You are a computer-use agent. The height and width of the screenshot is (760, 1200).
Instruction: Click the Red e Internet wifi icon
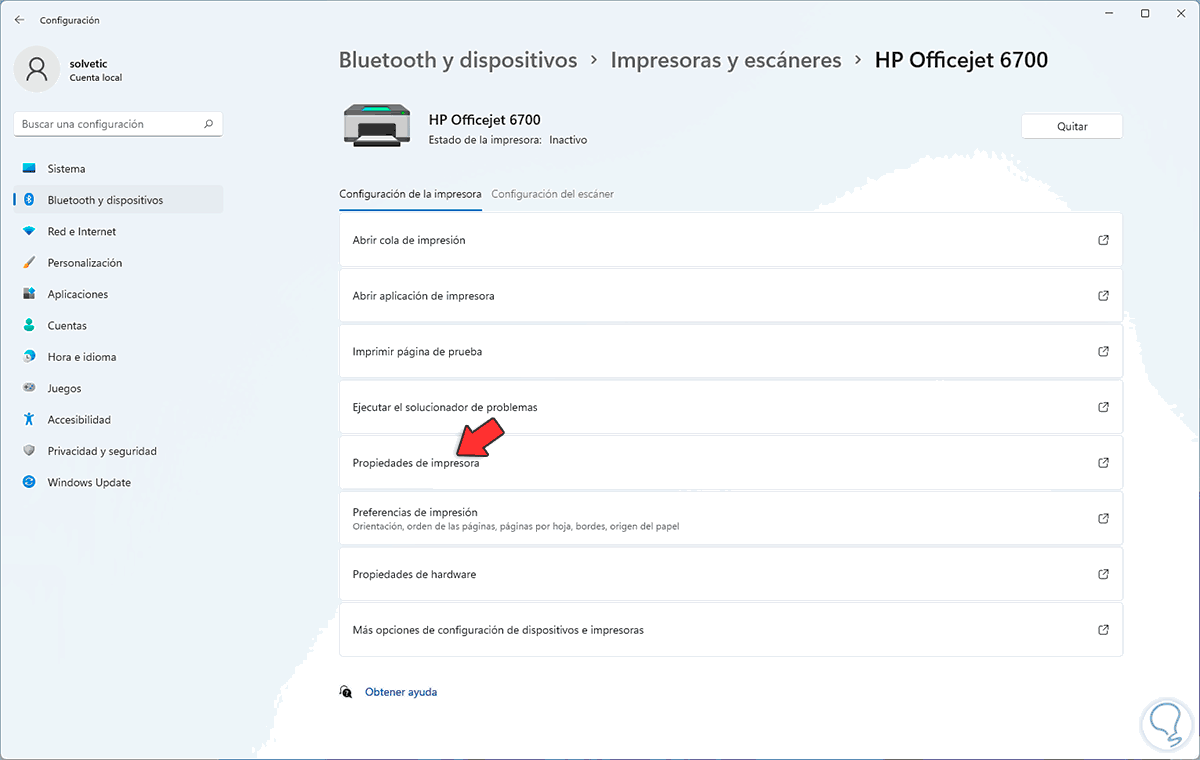tap(29, 231)
